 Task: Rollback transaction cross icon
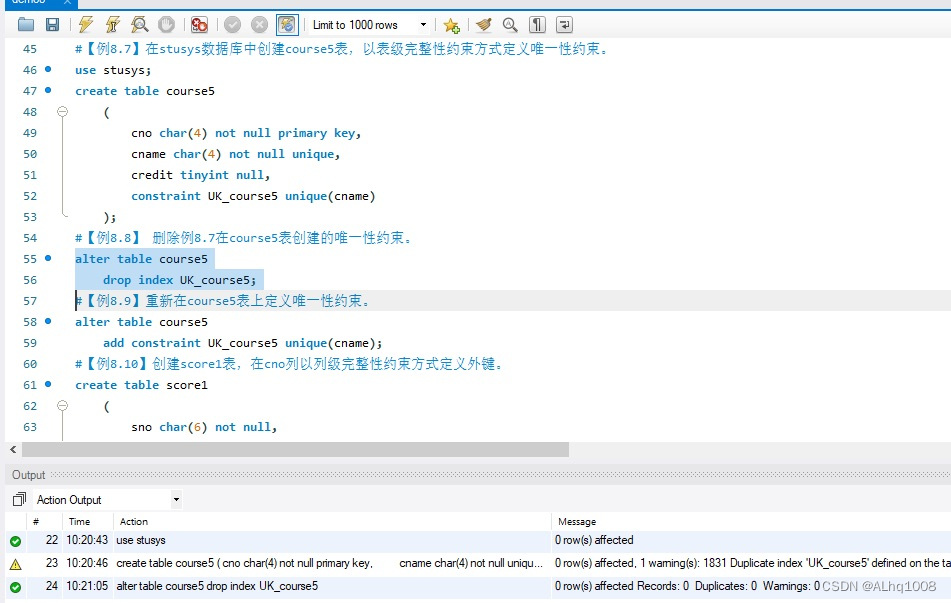tap(260, 25)
